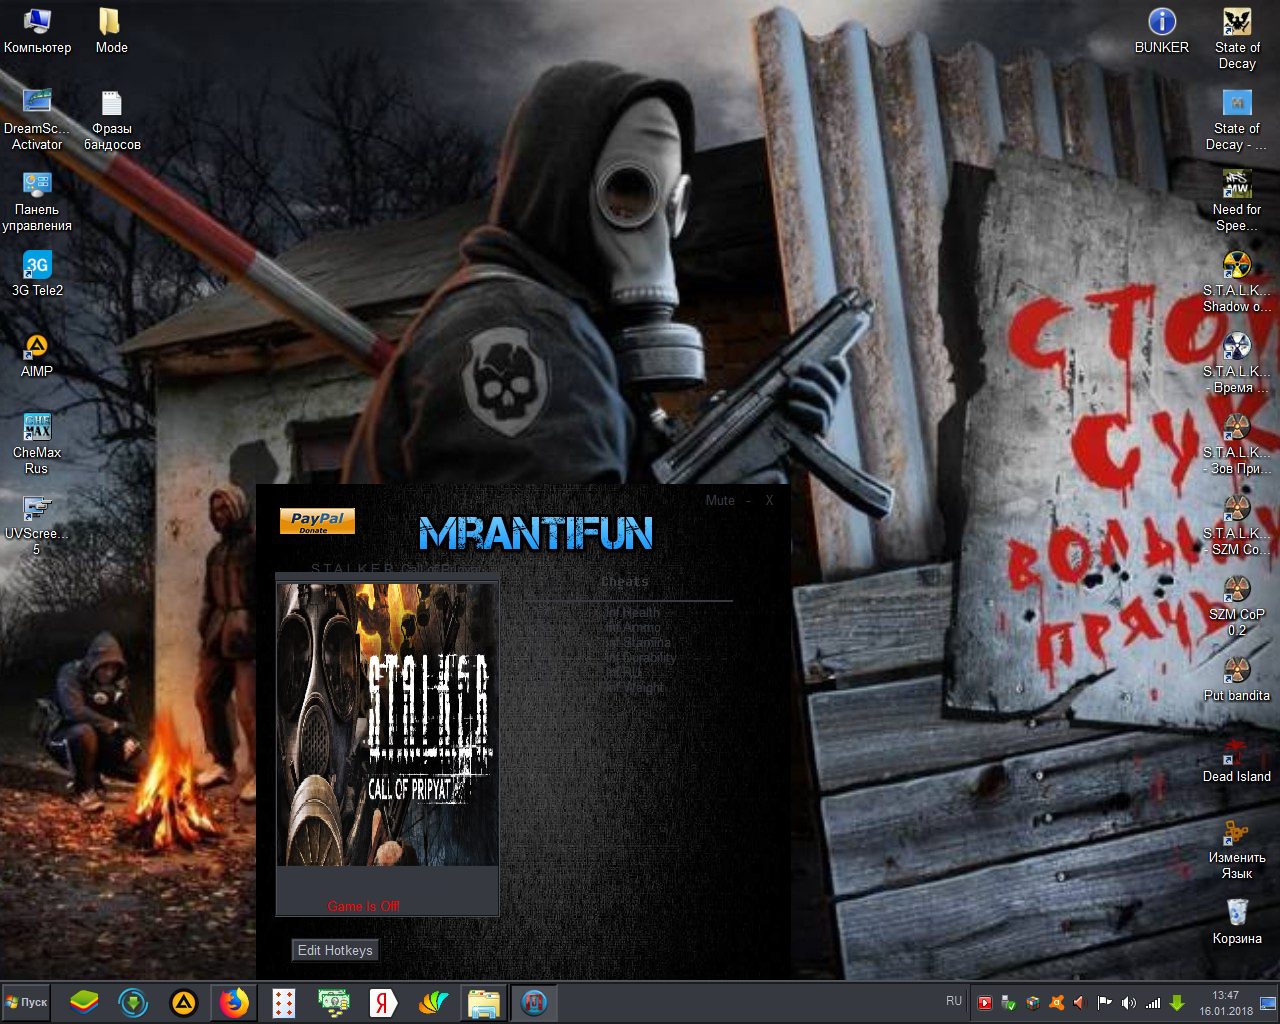Select the Изменить Язык desktop icon
The width and height of the screenshot is (1280, 1024).
[x=1237, y=849]
